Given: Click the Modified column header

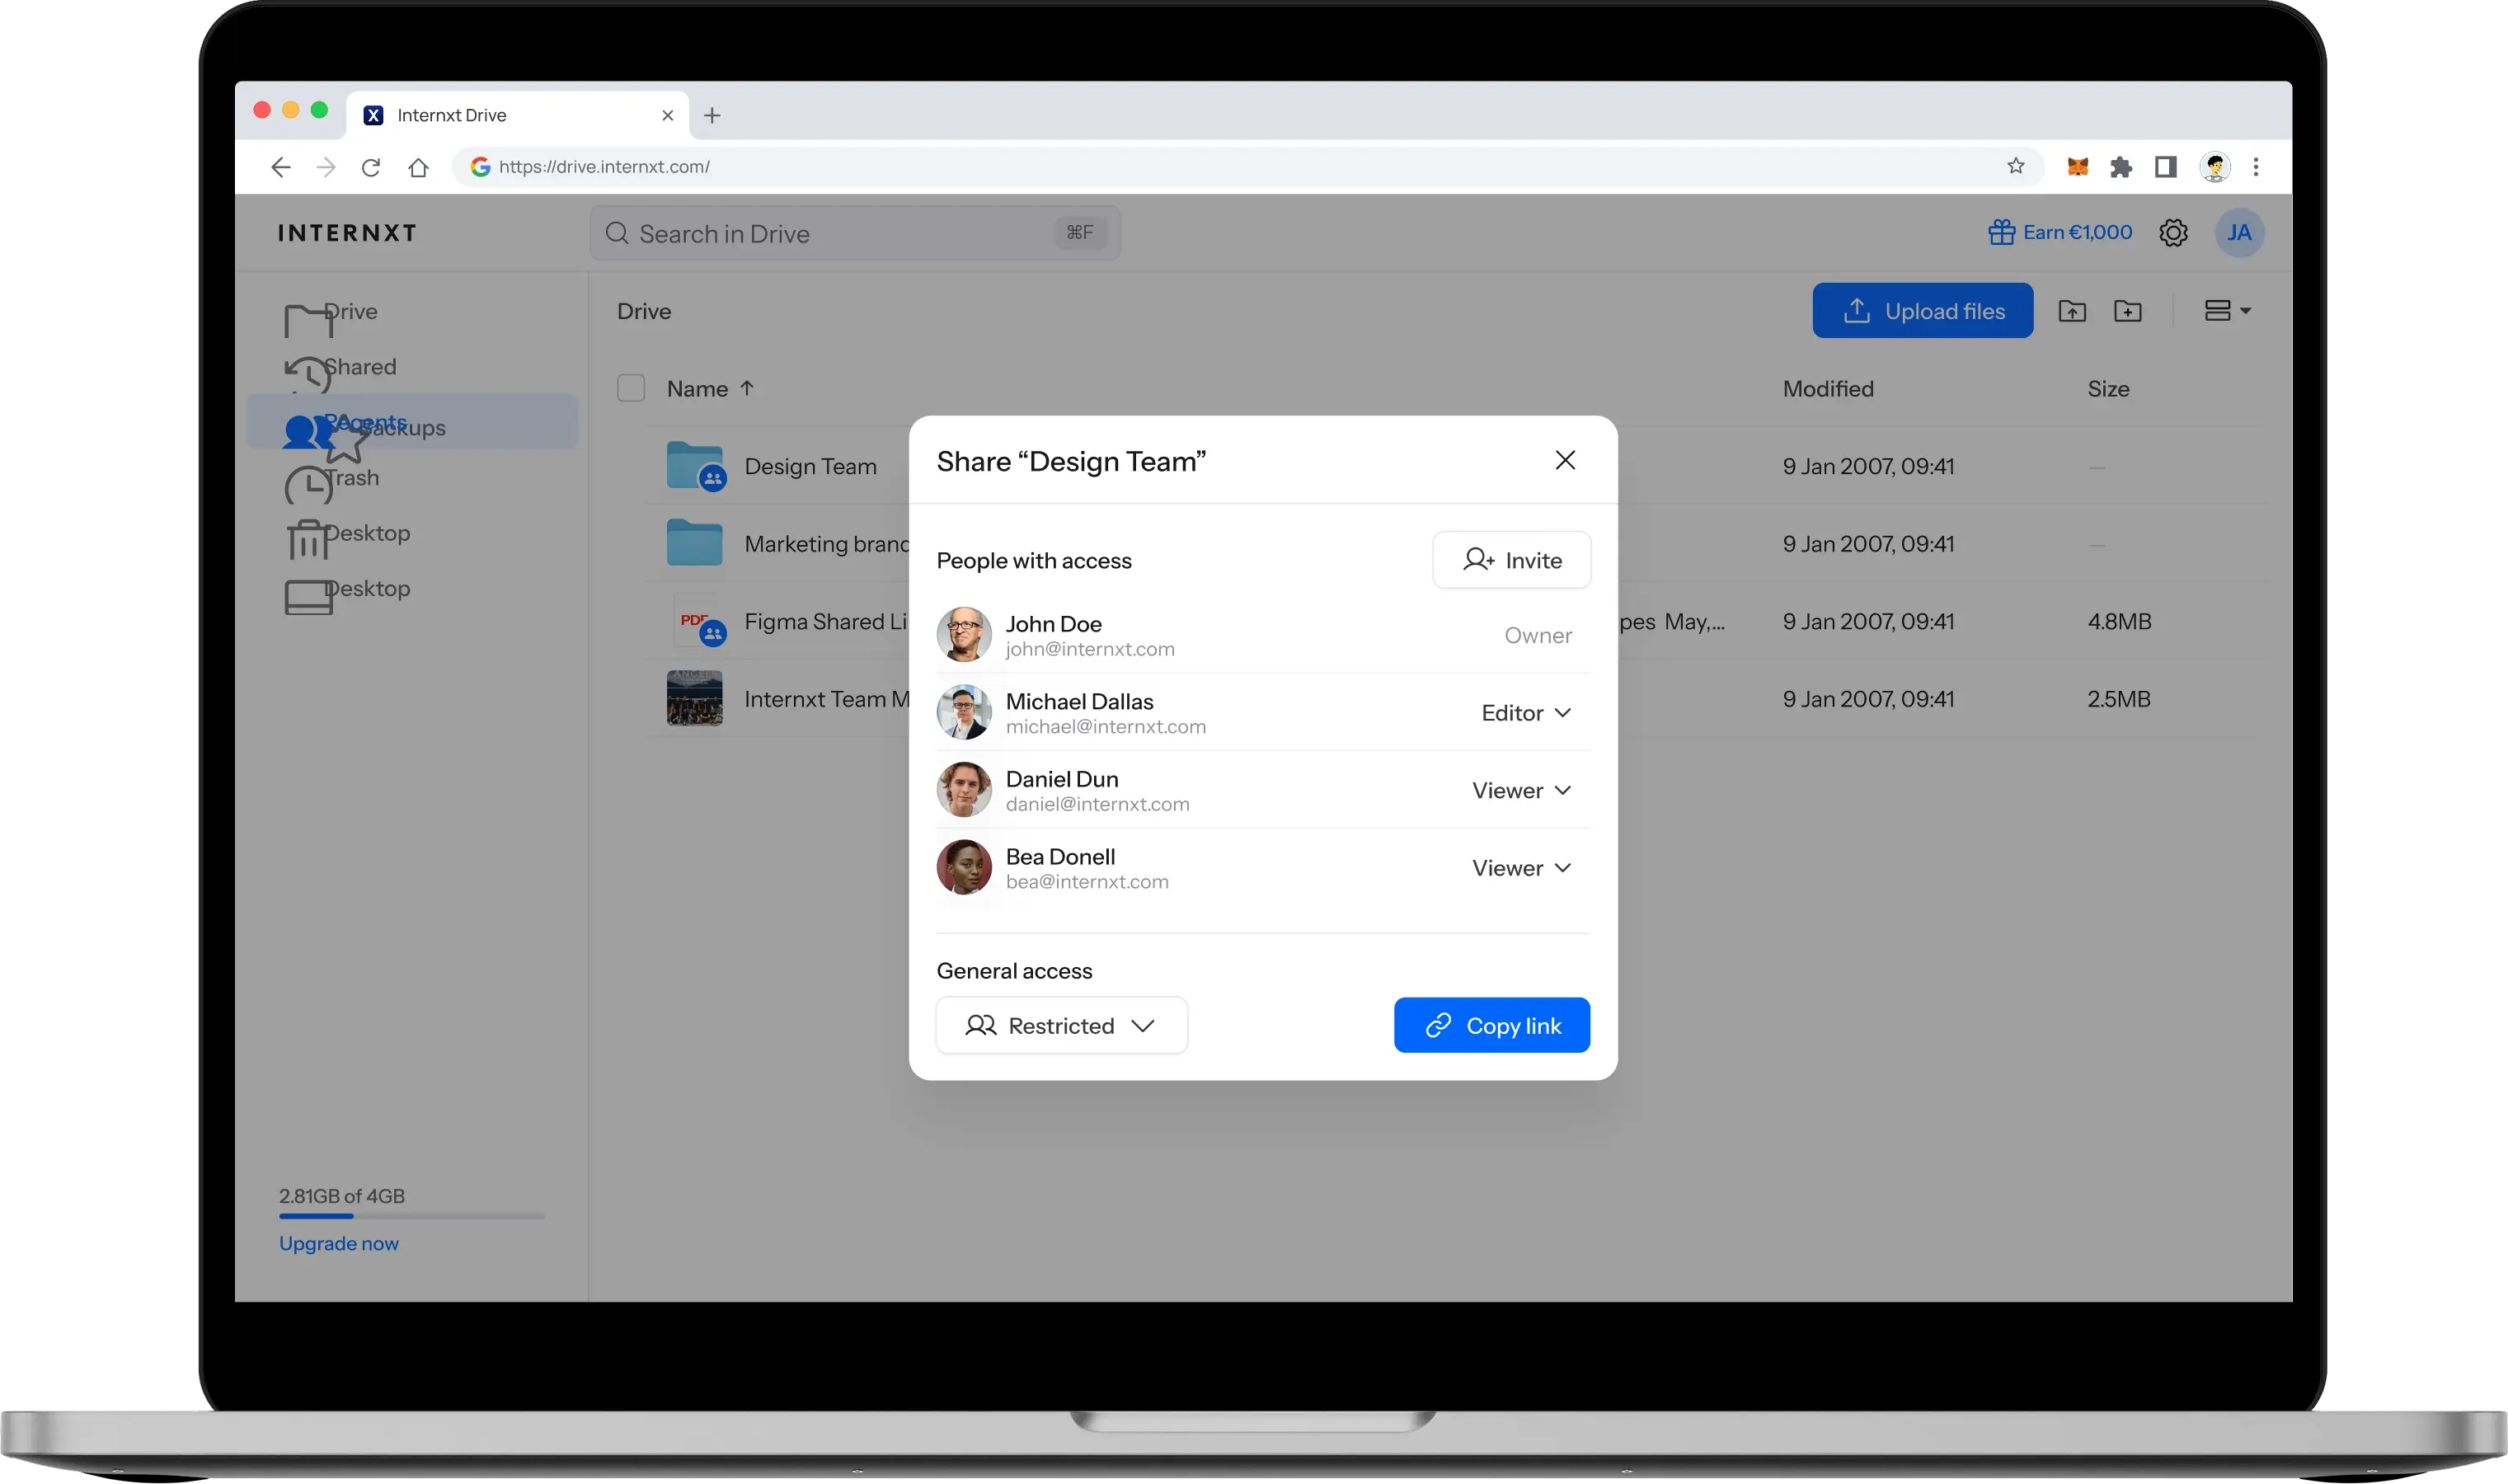Looking at the screenshot, I should click(1828, 389).
